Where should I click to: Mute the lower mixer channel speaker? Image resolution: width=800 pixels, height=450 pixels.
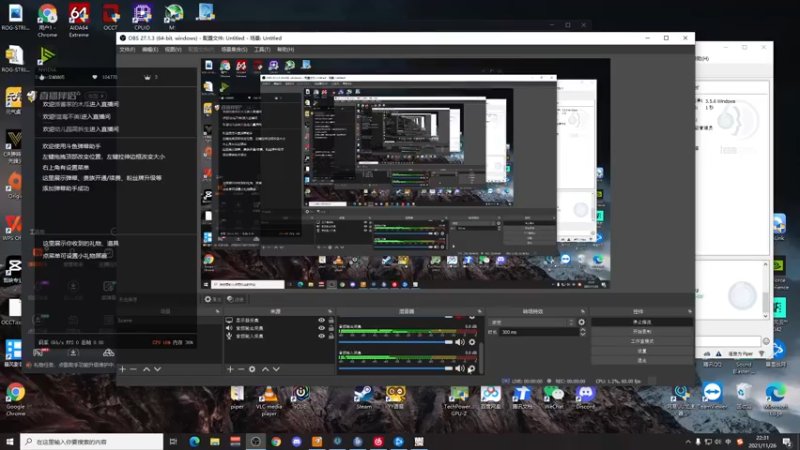coord(460,368)
